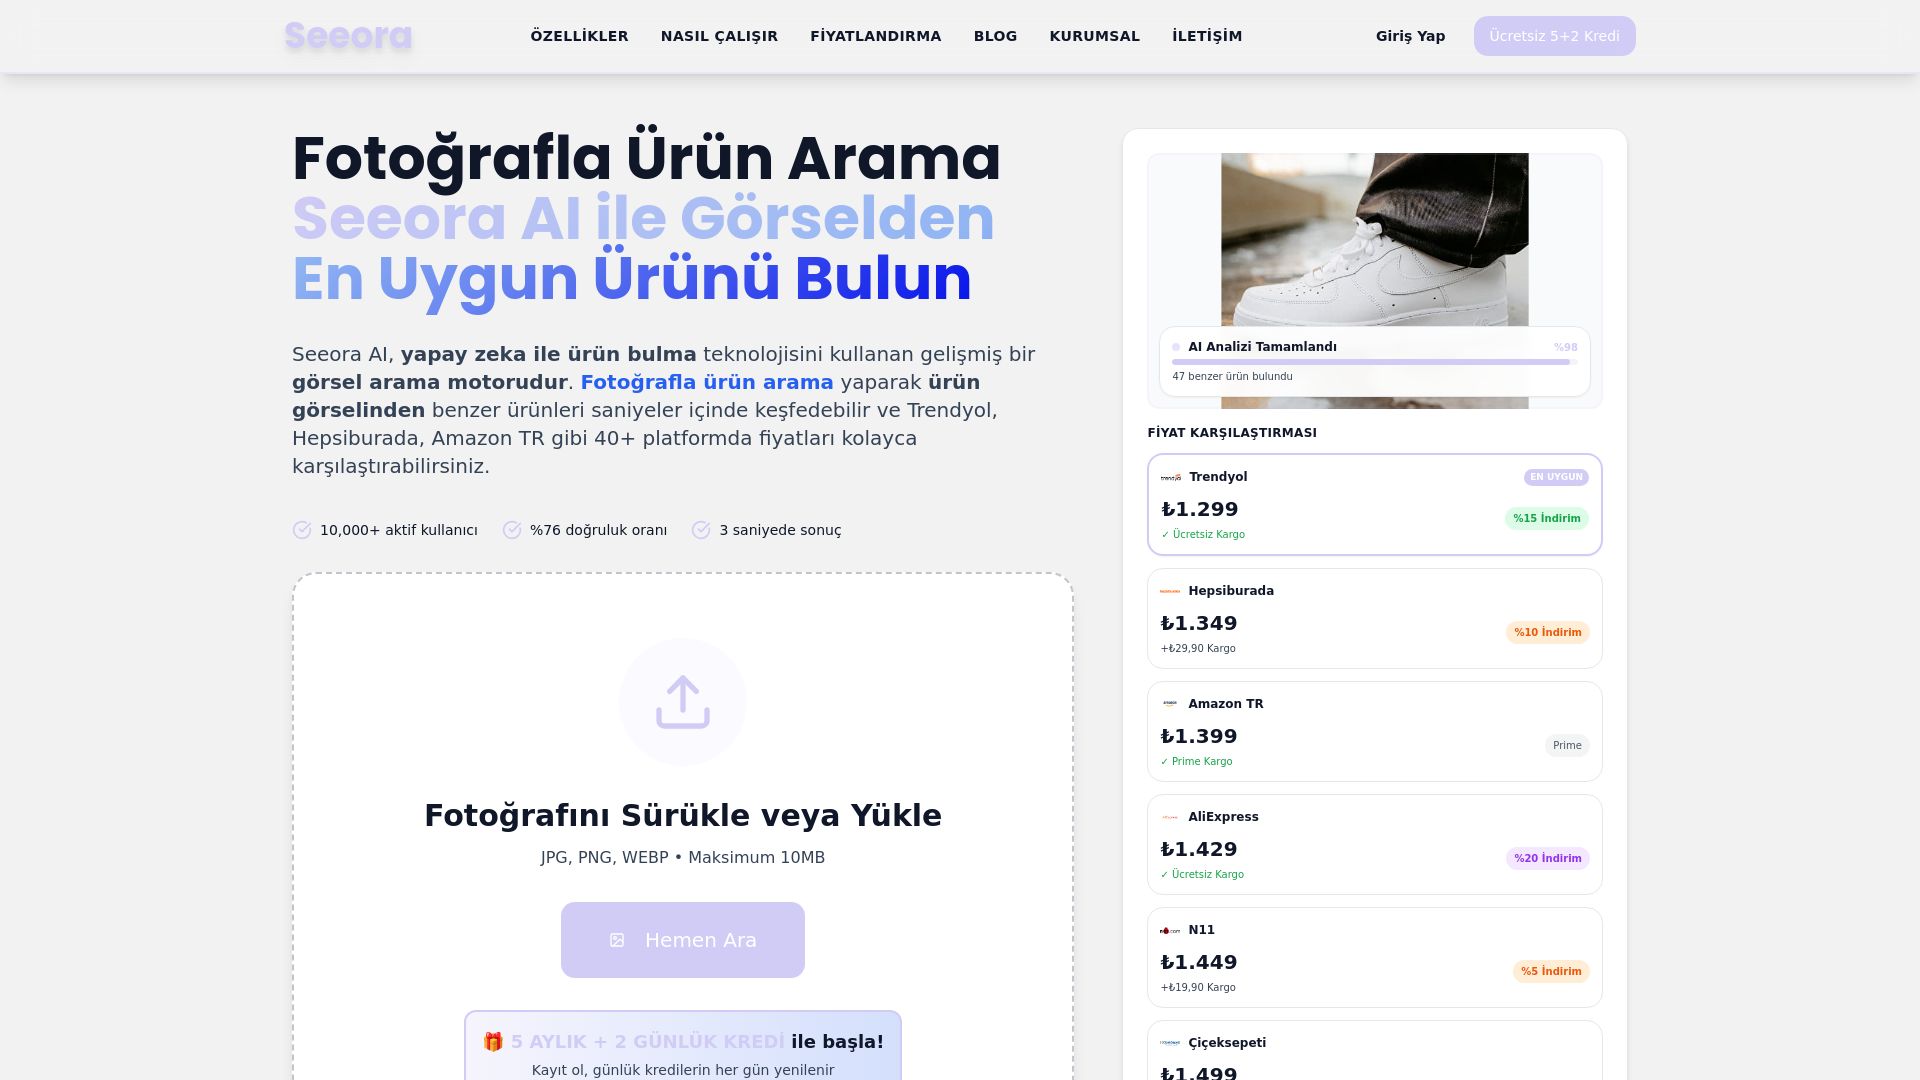Click the checkmark beside 10,000+ aktif kullanıcı
Viewport: 1920px width, 1080px height.
click(x=302, y=530)
